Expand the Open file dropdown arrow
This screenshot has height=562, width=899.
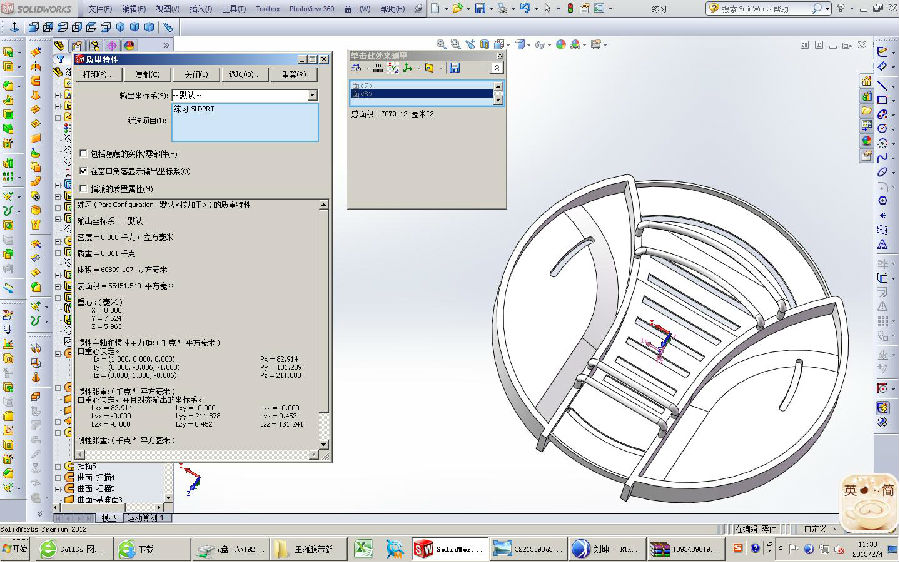coord(466,8)
